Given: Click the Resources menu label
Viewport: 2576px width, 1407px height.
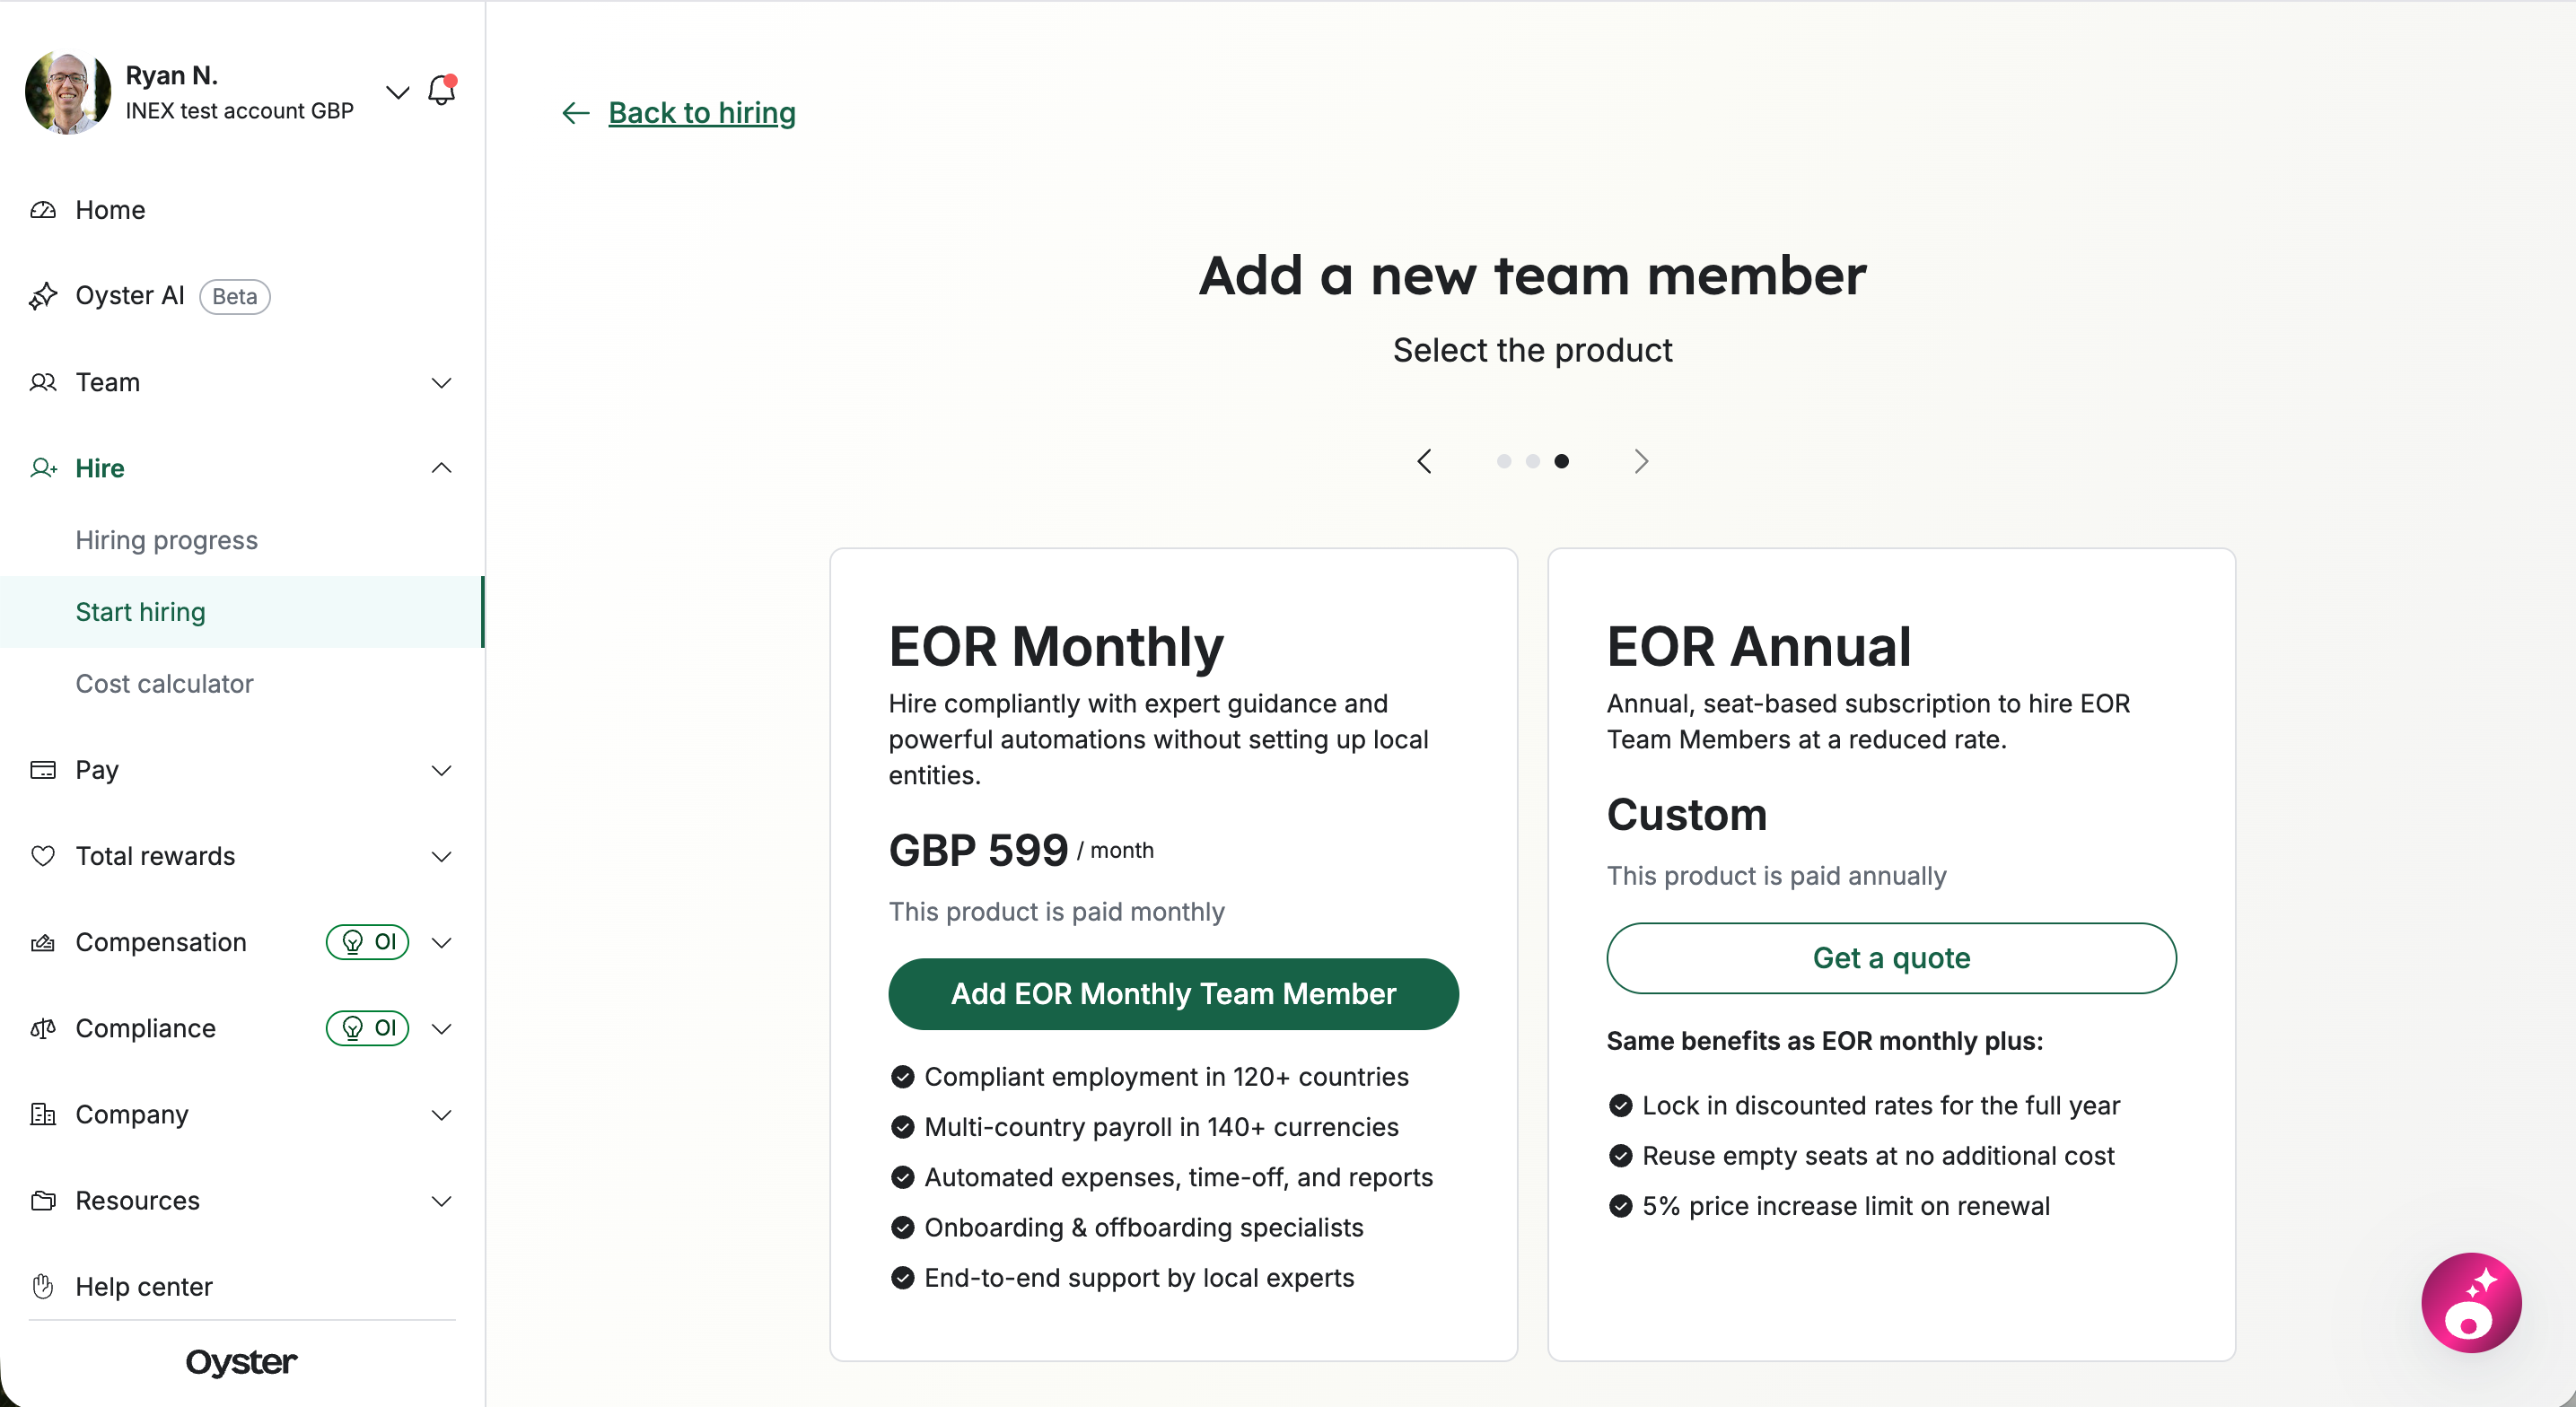Looking at the screenshot, I should click(138, 1200).
